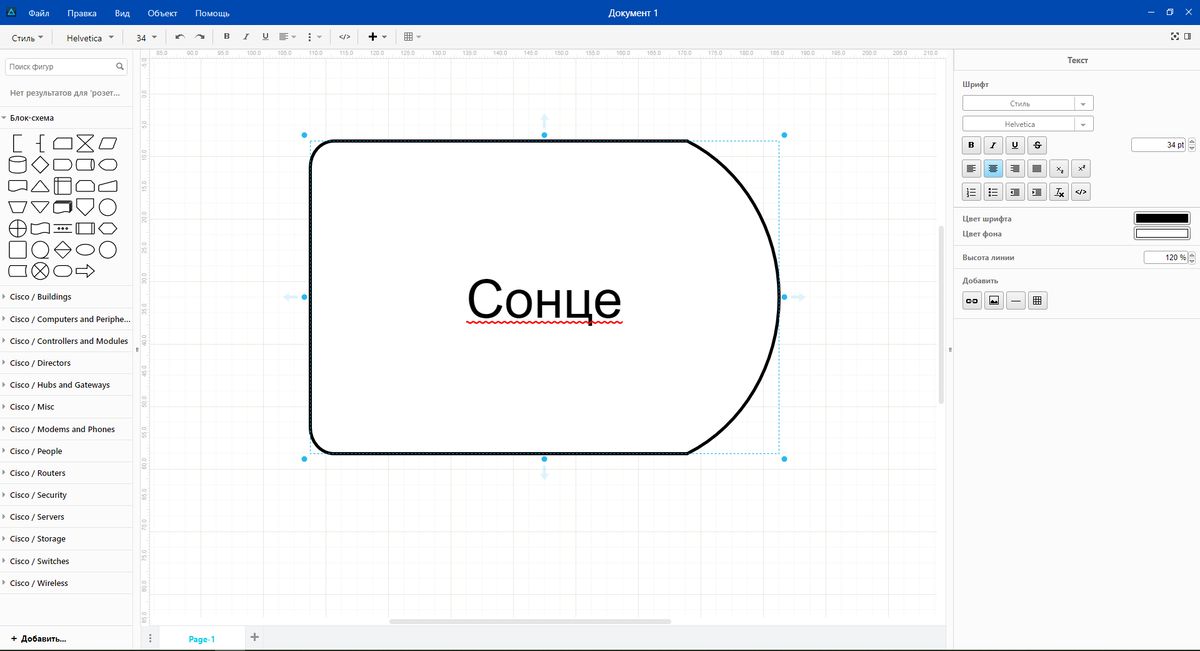This screenshot has height=651, width=1200.
Task: Insert a link from Добавить section
Action: pos(971,300)
